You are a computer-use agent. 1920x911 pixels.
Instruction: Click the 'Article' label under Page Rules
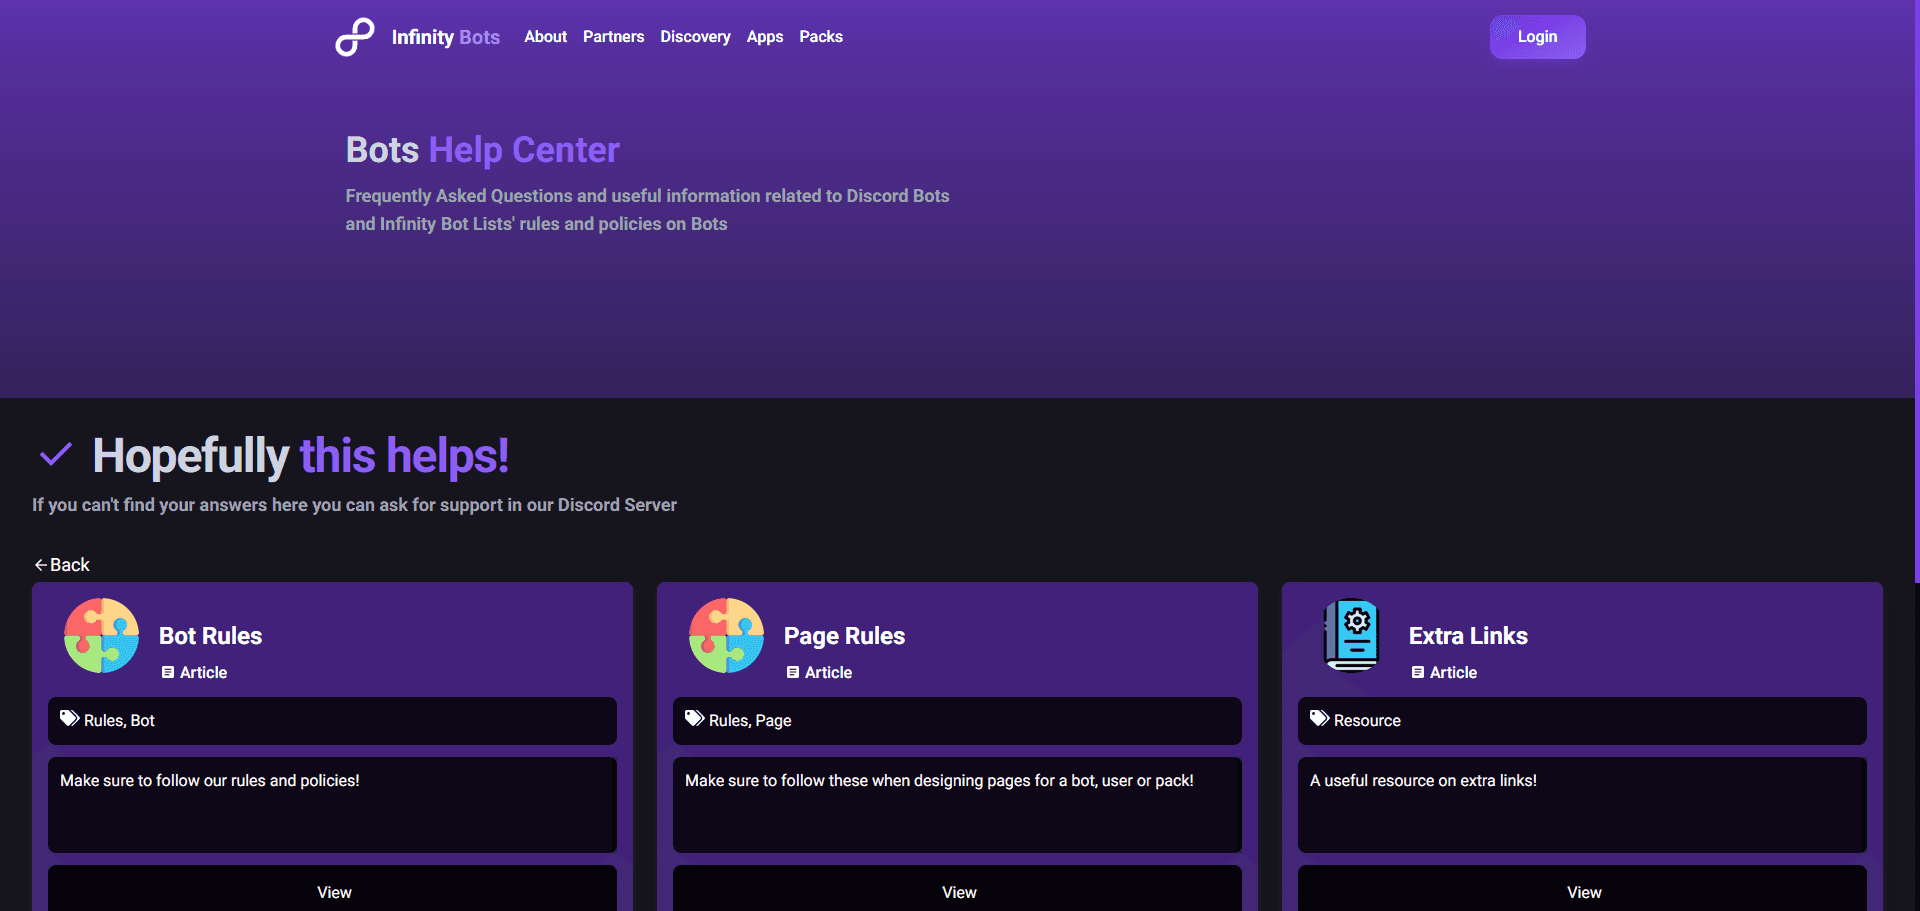pyautogui.click(x=829, y=673)
